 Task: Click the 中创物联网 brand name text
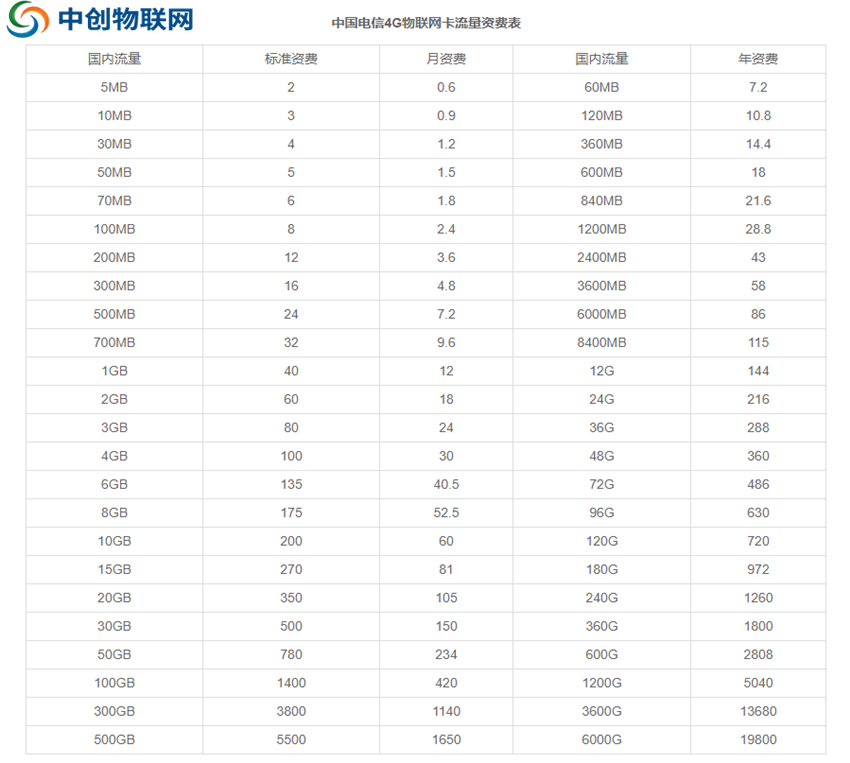pyautogui.click(x=126, y=20)
